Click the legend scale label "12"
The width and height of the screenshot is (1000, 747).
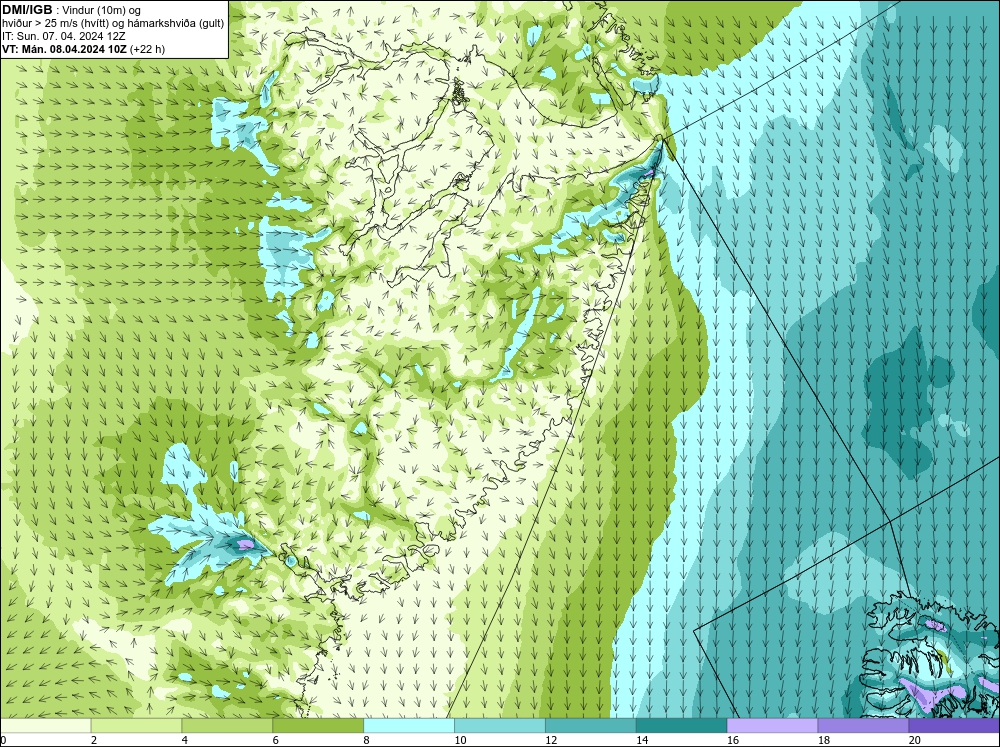click(x=552, y=740)
